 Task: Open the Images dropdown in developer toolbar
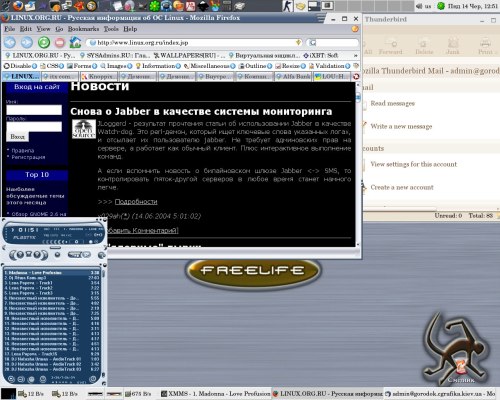[116, 66]
